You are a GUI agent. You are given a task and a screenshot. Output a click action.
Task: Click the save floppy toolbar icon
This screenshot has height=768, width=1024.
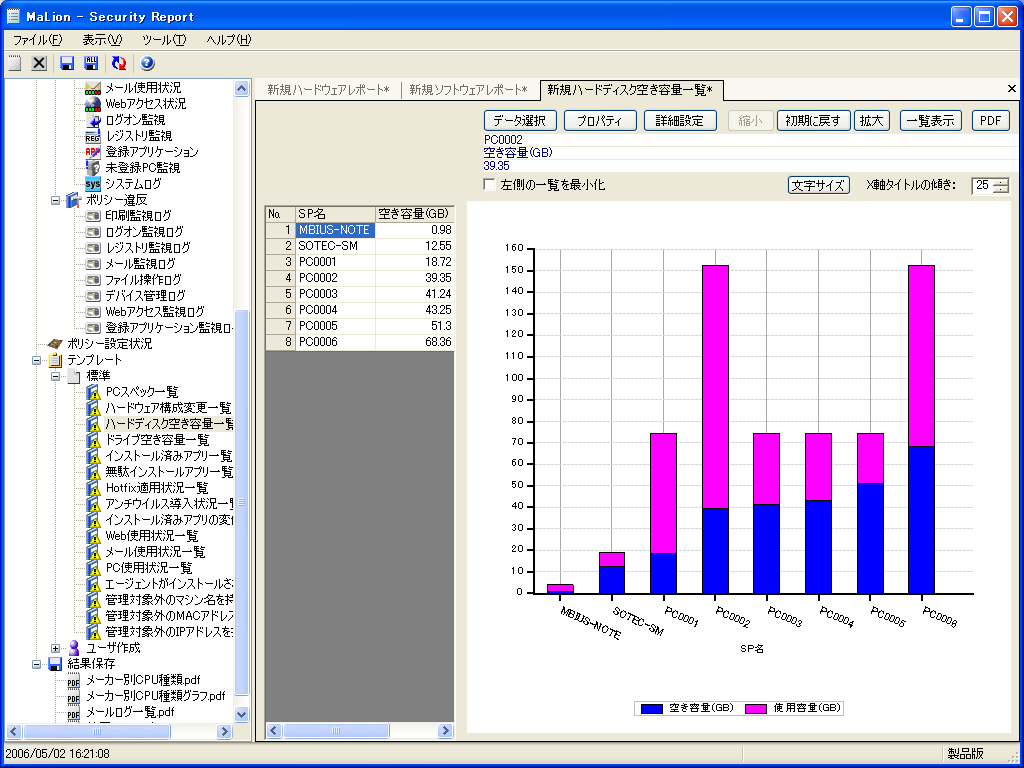click(67, 63)
